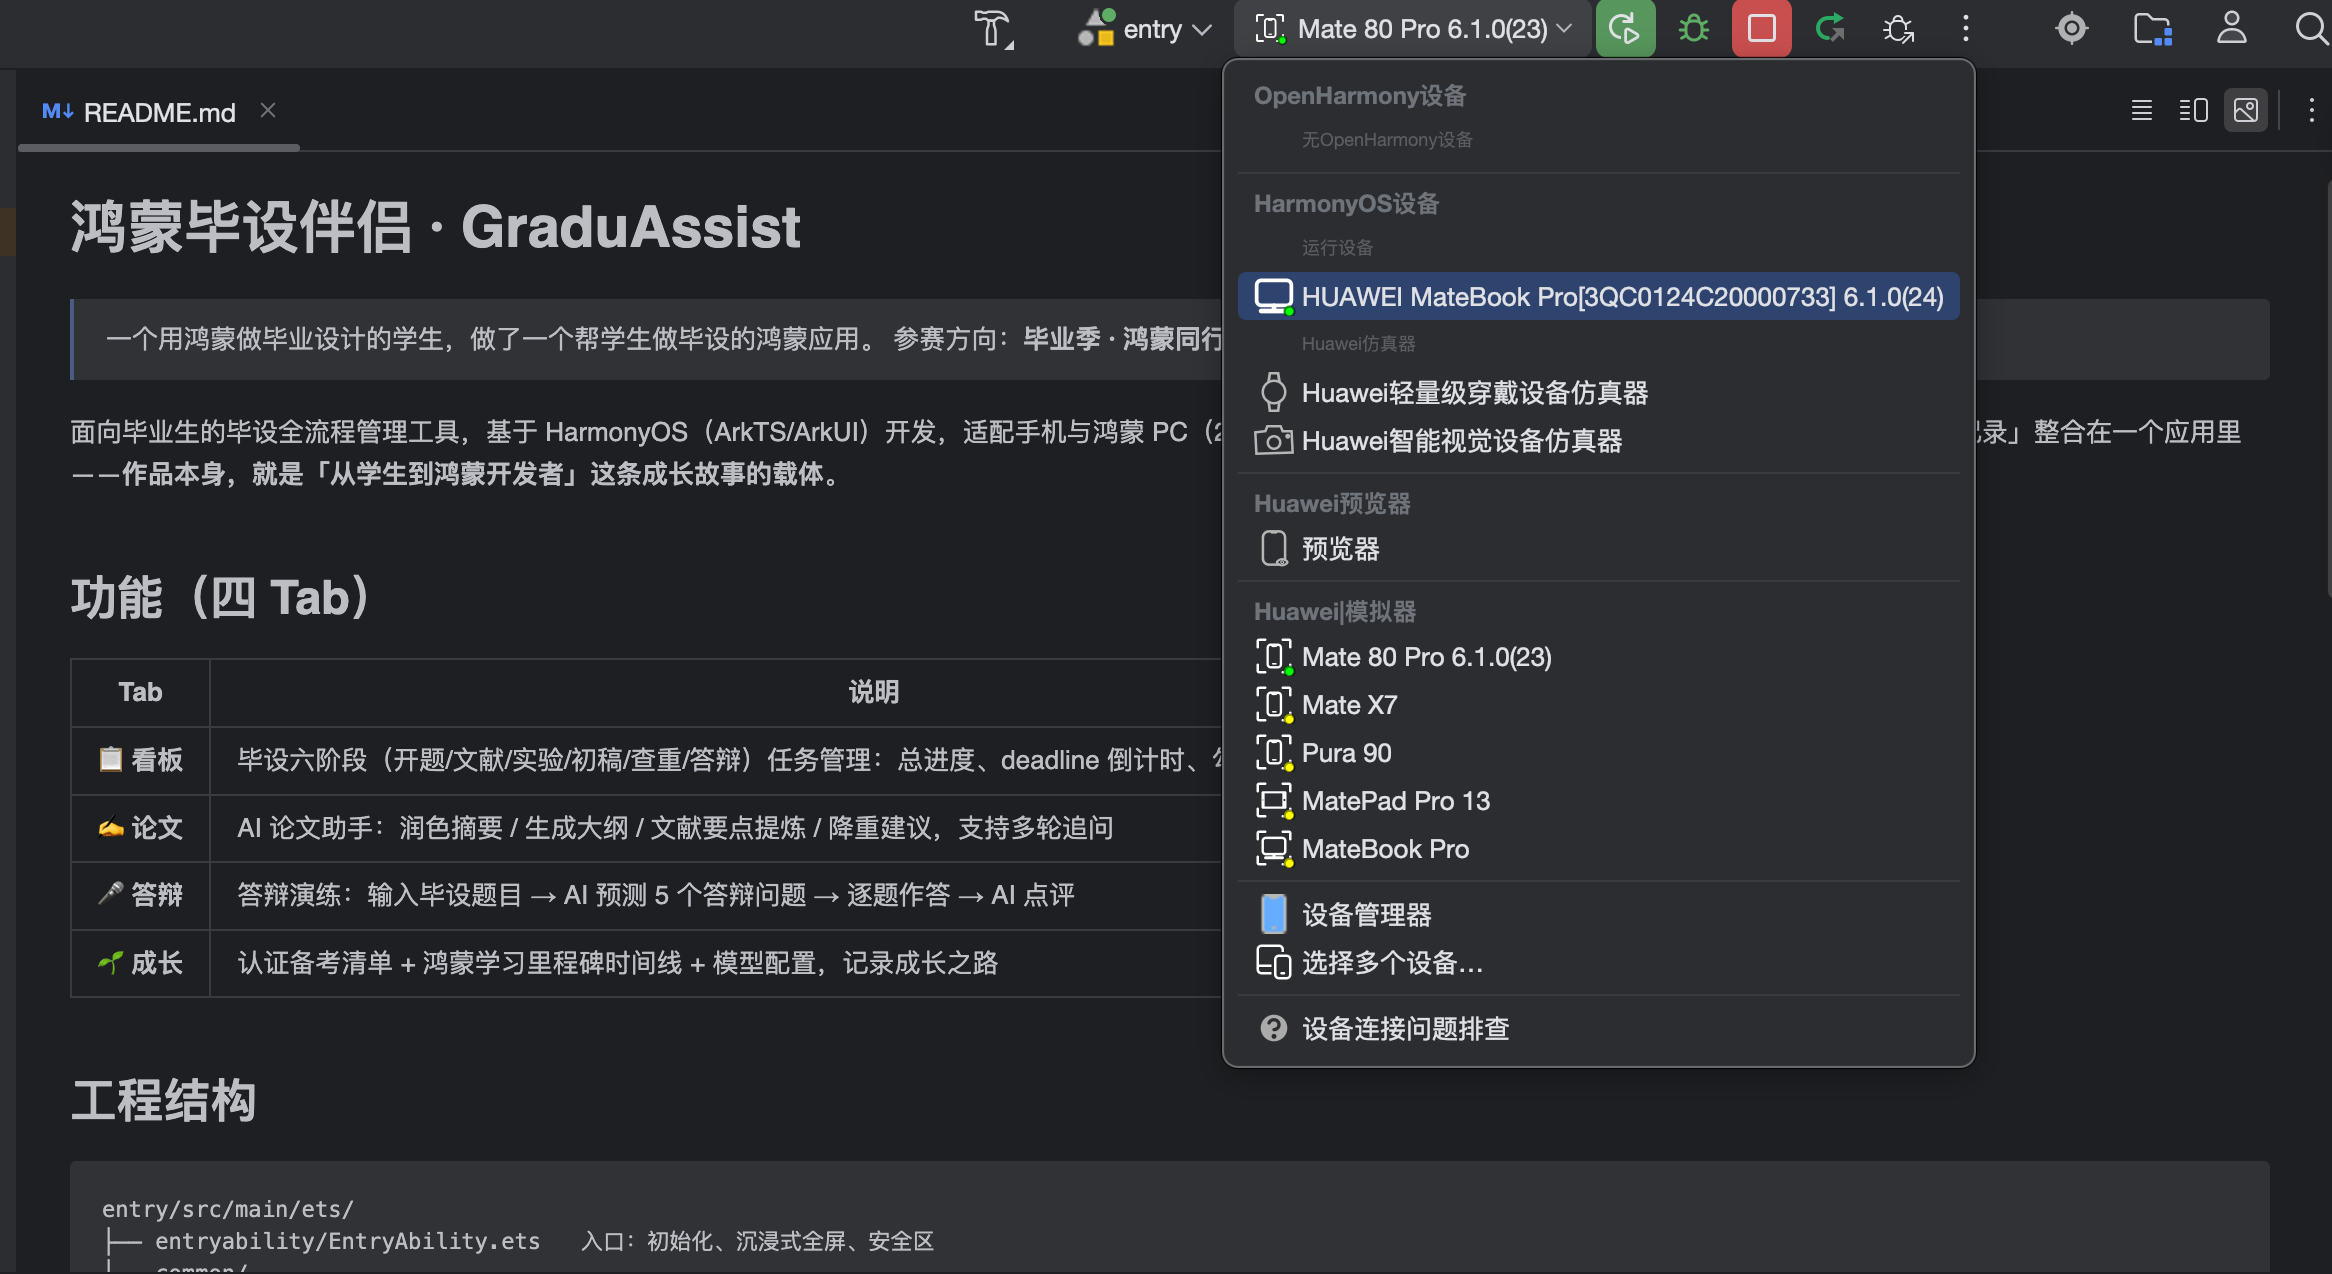Select Huawei轻量级穿戴设备仿真器
The height and width of the screenshot is (1274, 2332).
1598,393
